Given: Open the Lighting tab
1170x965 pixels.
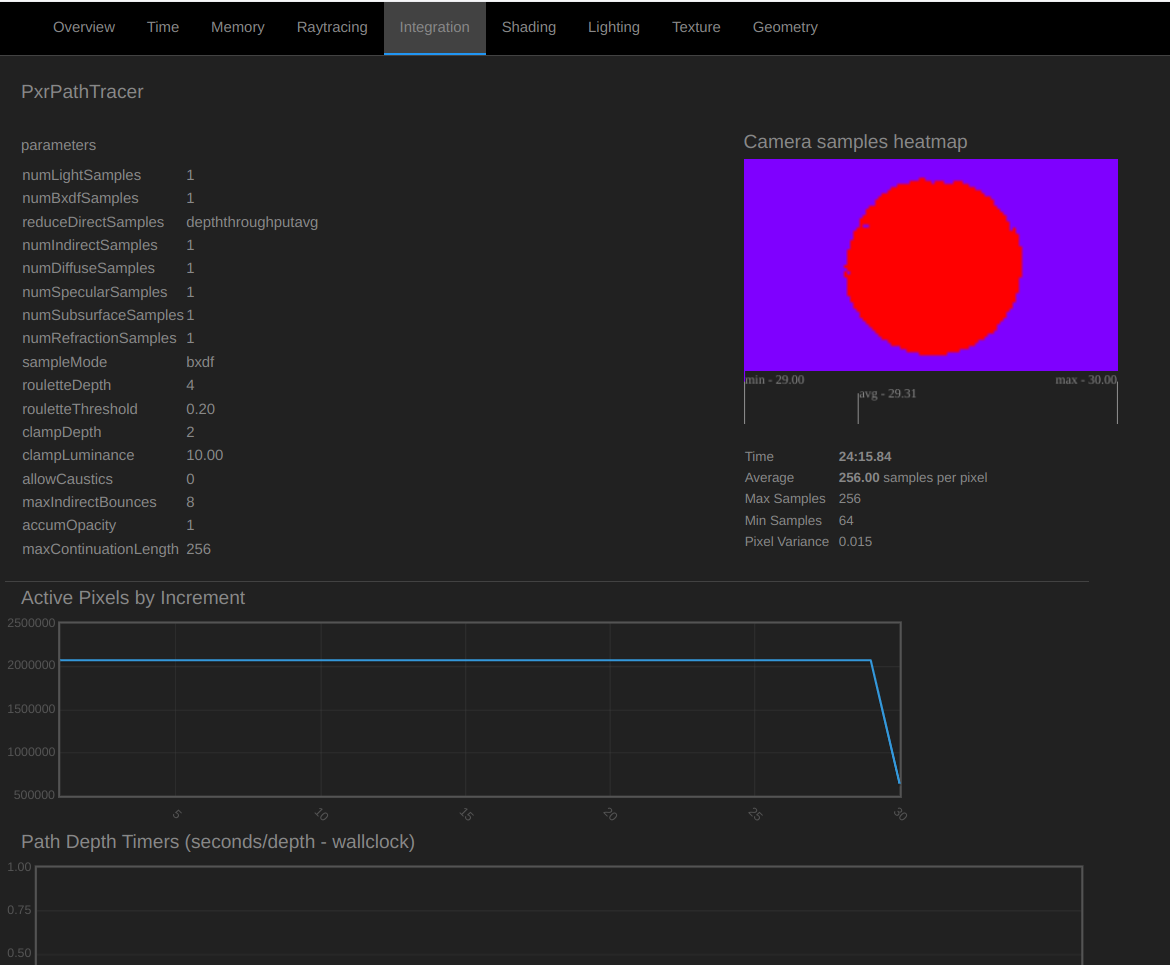Looking at the screenshot, I should 613,28.
